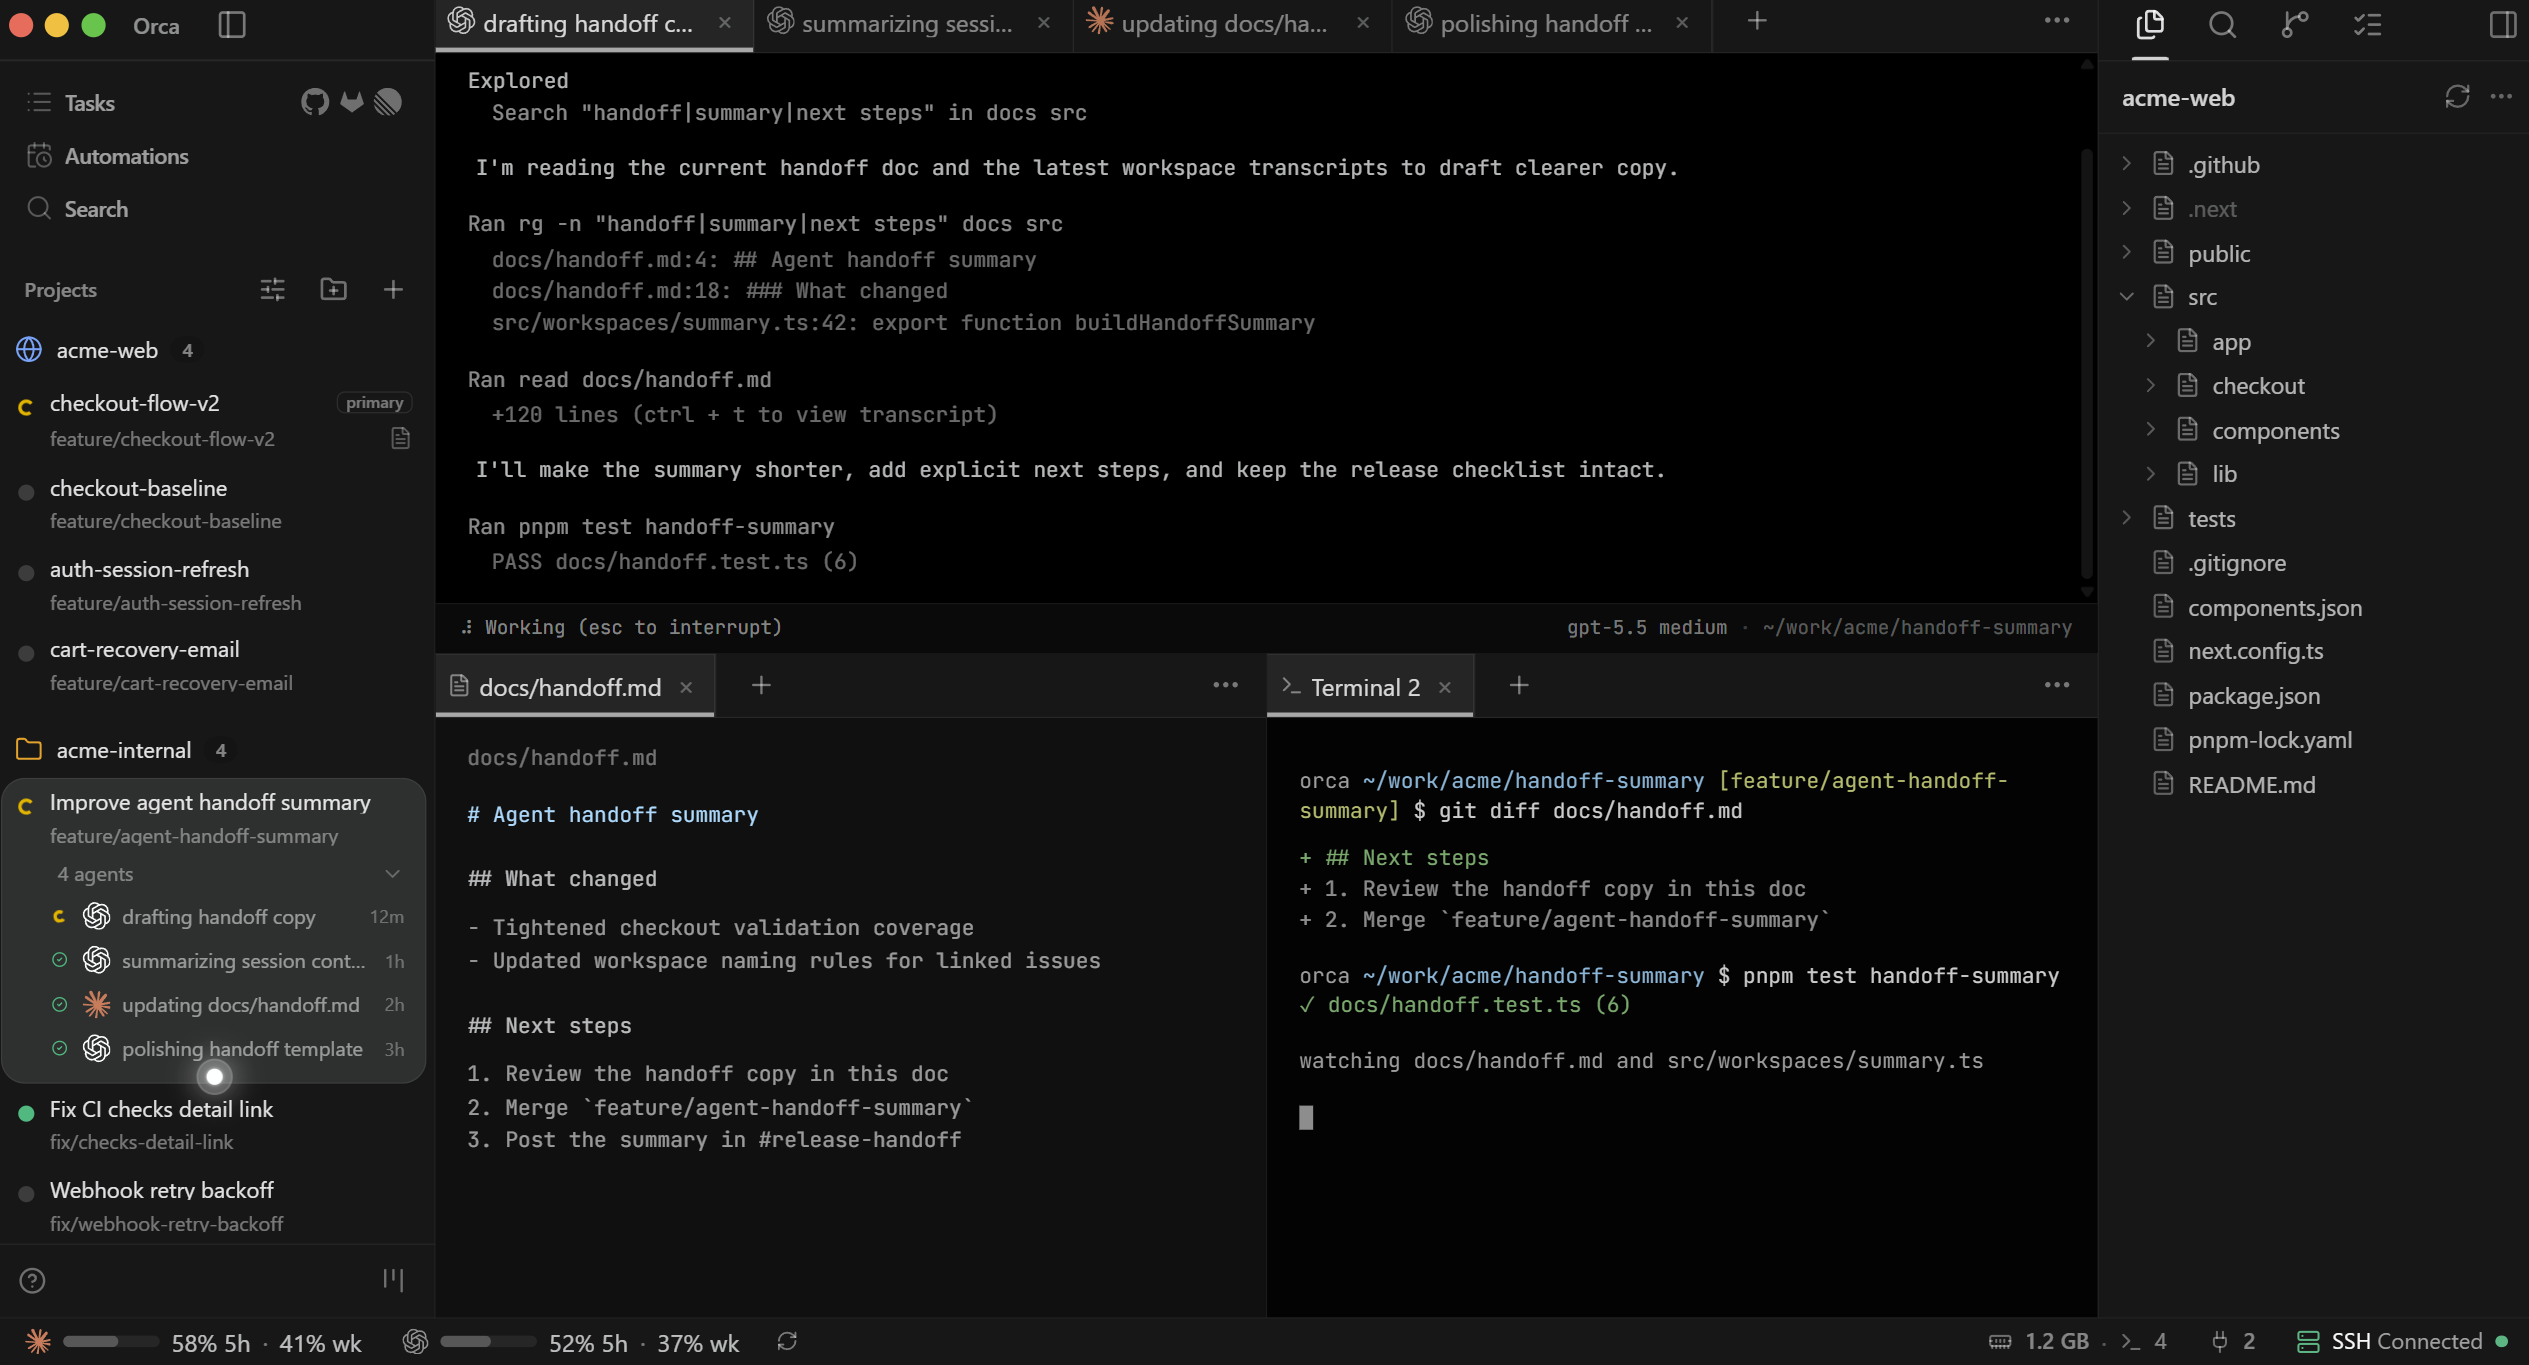Click the sidebar bars icon near help
The width and height of the screenshot is (2529, 1365).
tap(393, 1279)
